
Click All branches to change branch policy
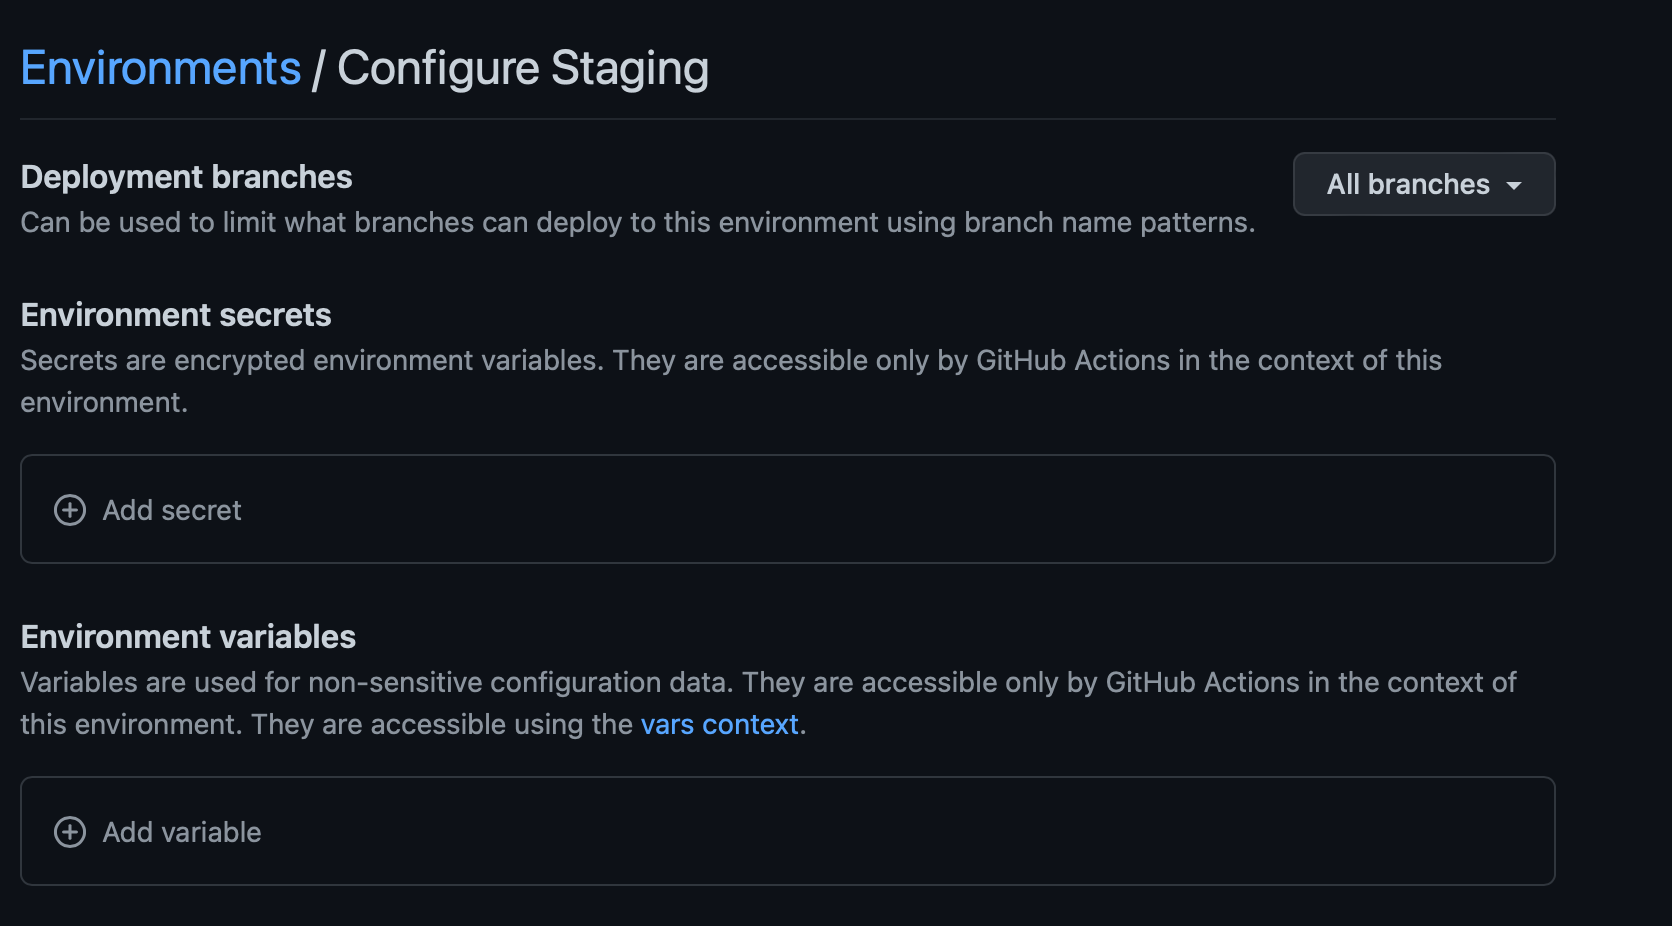[x=1423, y=184]
